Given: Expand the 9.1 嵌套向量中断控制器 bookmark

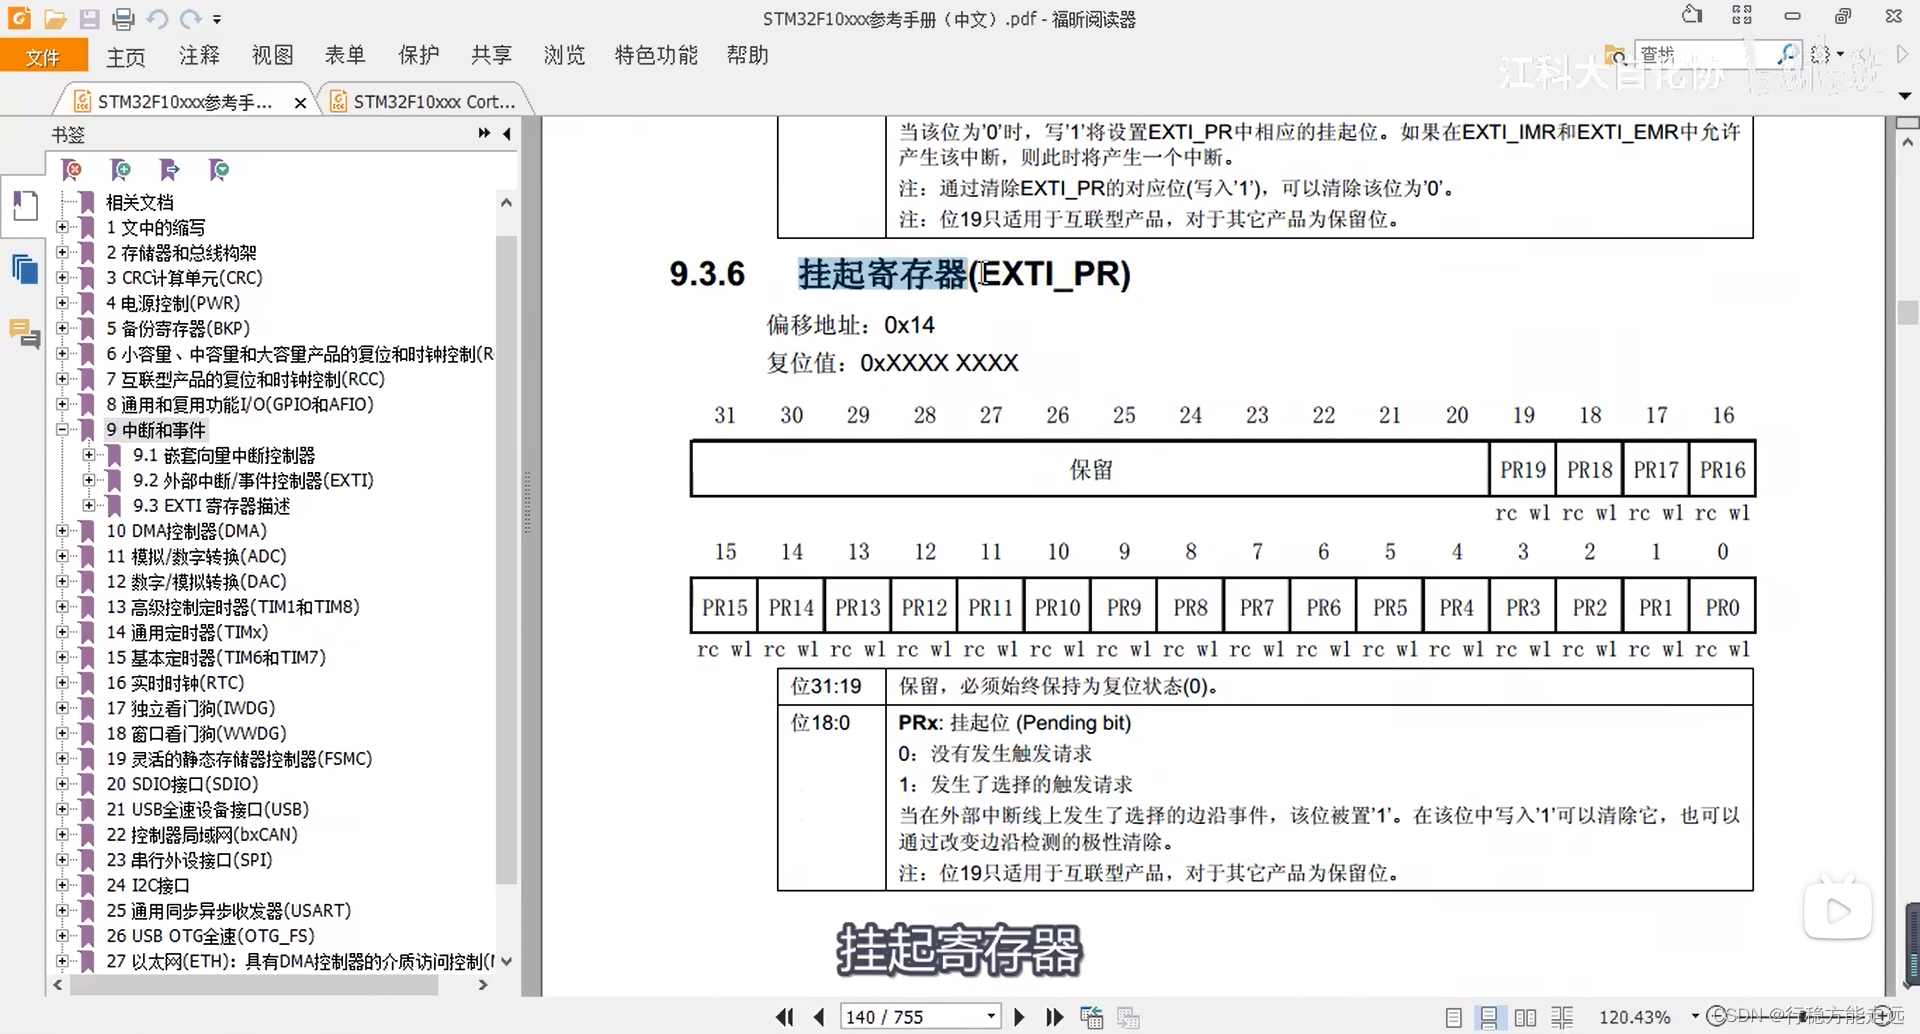Looking at the screenshot, I should [89, 455].
